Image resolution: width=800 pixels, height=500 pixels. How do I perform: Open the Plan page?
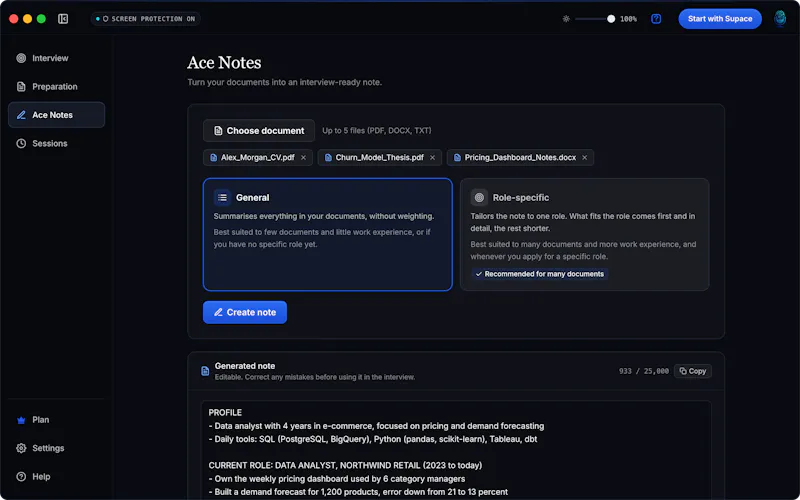(56, 420)
